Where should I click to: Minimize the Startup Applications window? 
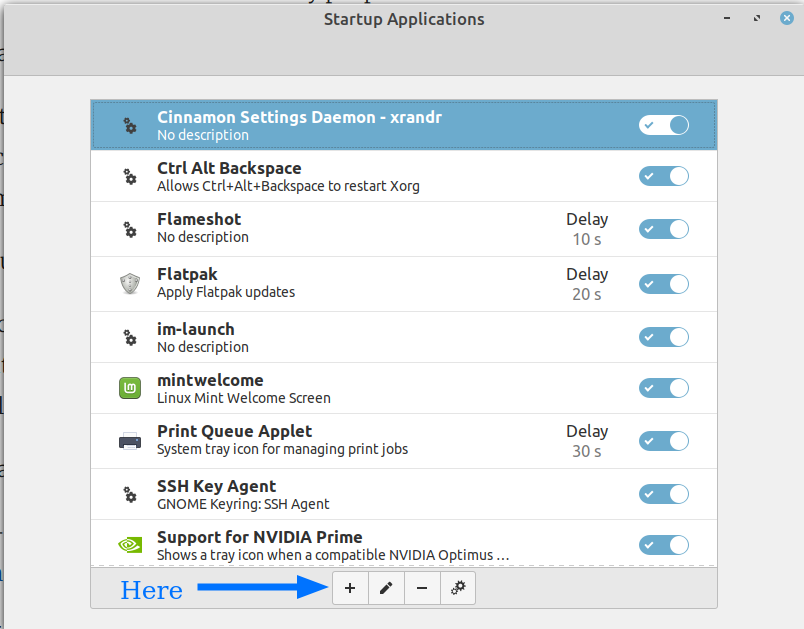pyautogui.click(x=727, y=18)
